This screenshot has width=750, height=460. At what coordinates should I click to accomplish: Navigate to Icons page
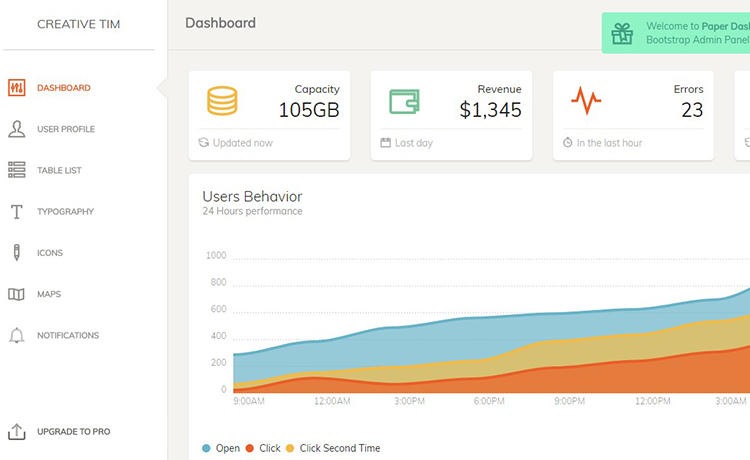(50, 253)
